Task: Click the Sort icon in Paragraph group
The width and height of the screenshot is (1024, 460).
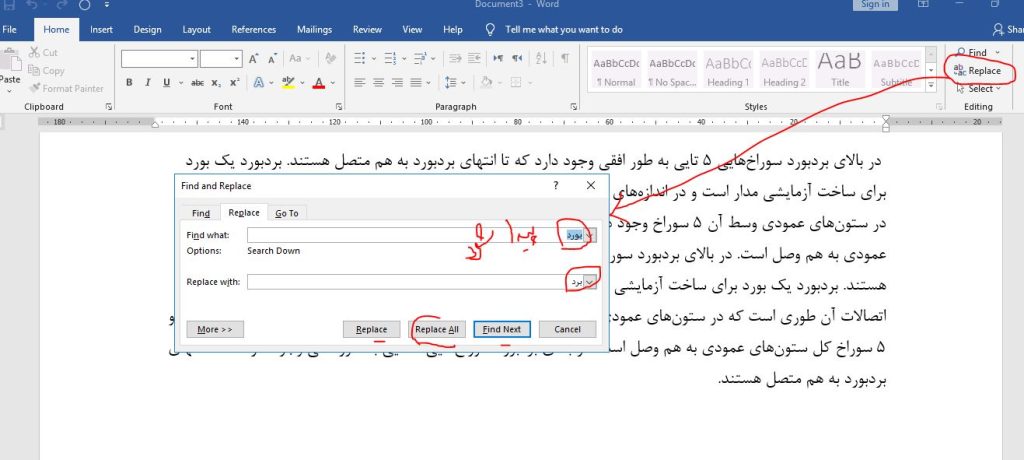Action: click(541, 58)
